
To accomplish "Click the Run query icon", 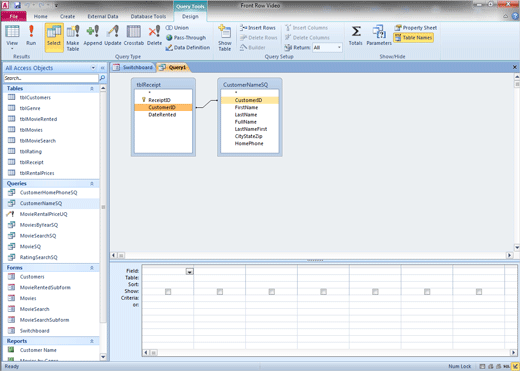I will (x=31, y=35).
